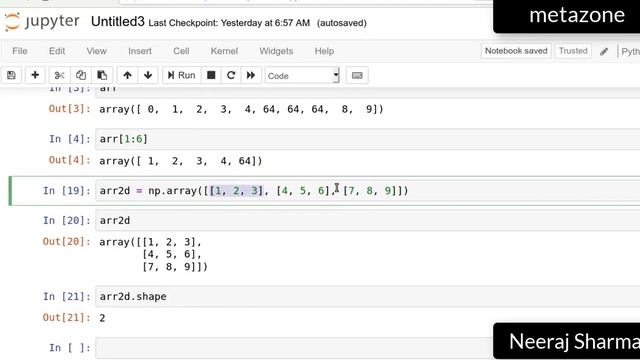Viewport: 640px width, 360px height.
Task: Open the Kernel menu
Action: 224,51
